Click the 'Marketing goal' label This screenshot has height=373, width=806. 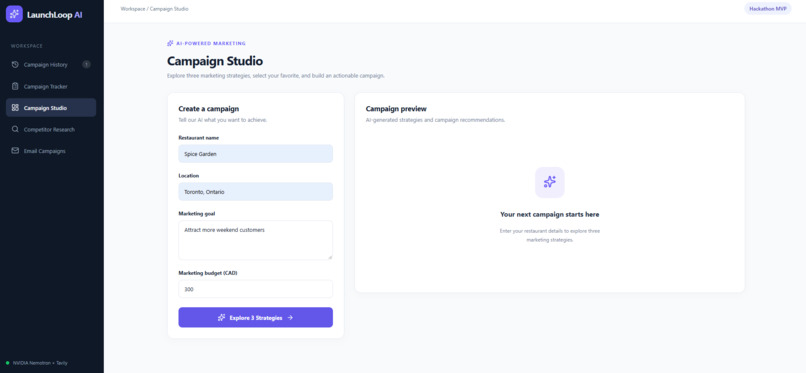coord(197,214)
